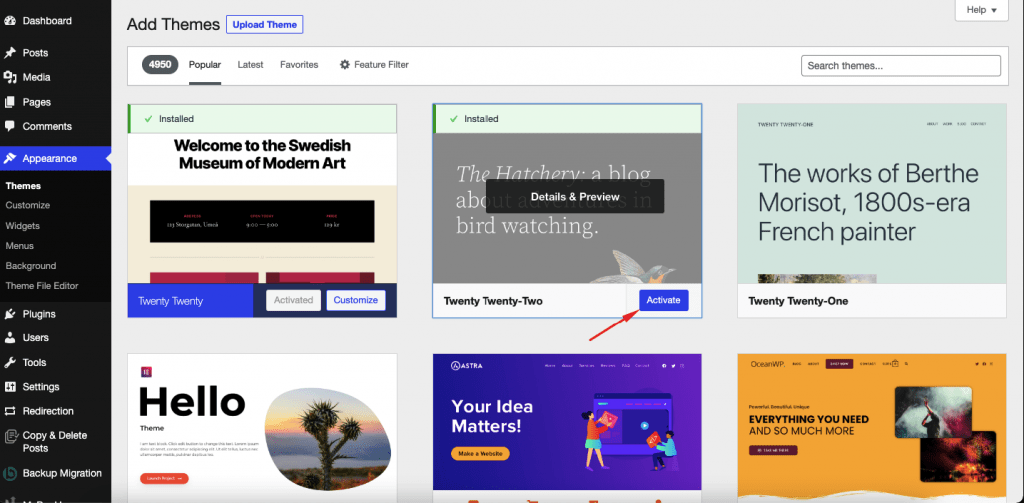Open the Help dropdown
The width and height of the screenshot is (1024, 503).
click(x=981, y=10)
